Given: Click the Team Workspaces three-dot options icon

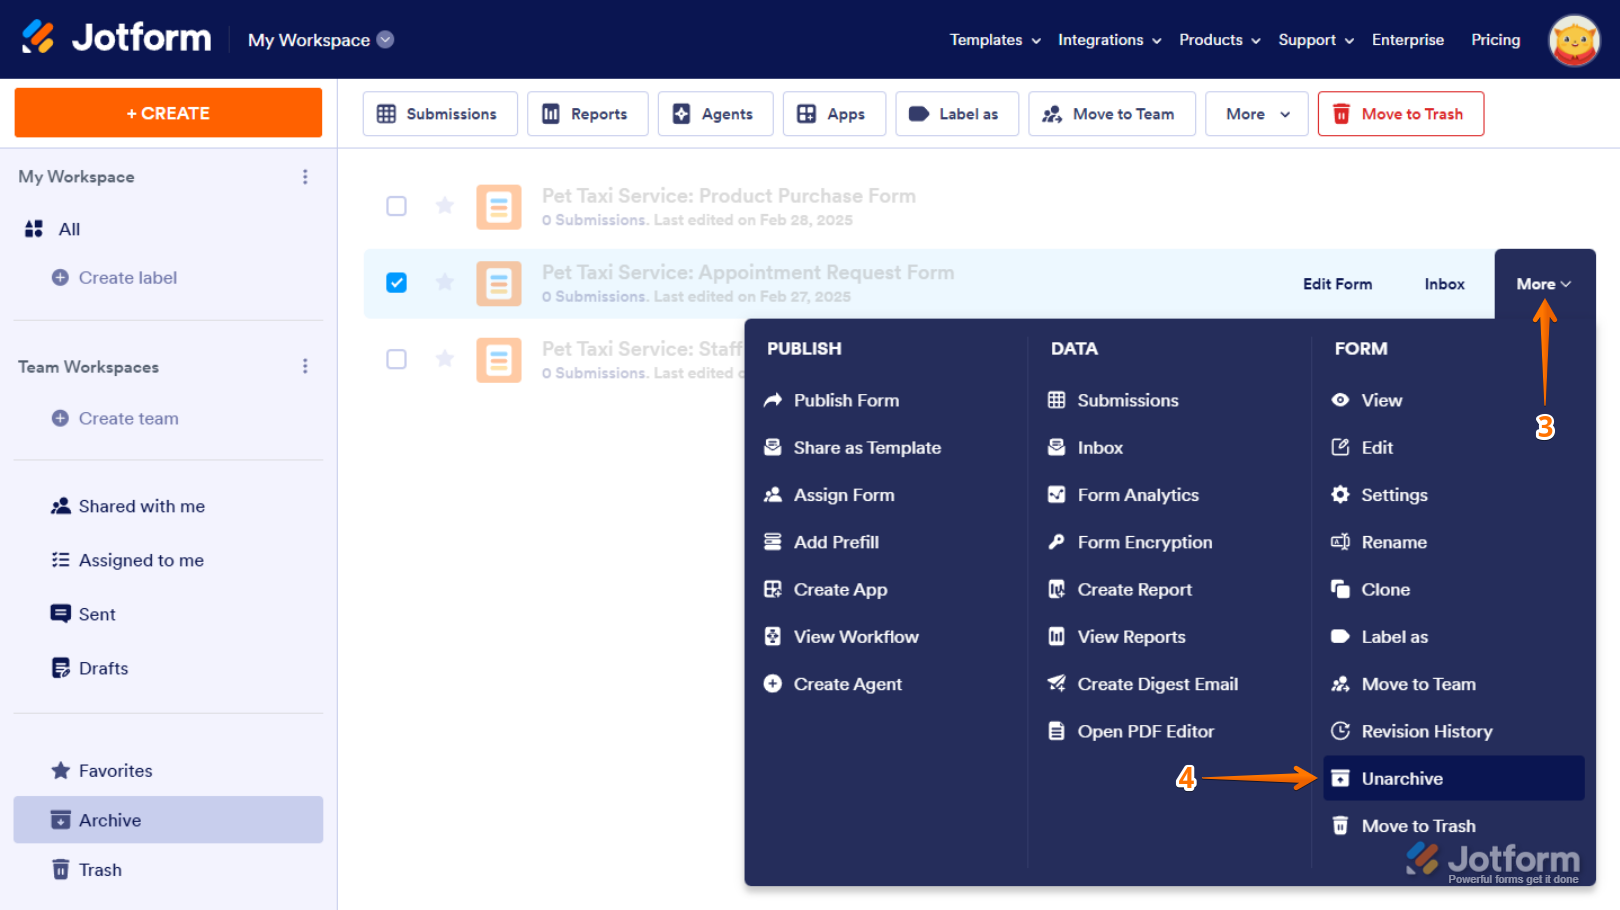Looking at the screenshot, I should (305, 367).
